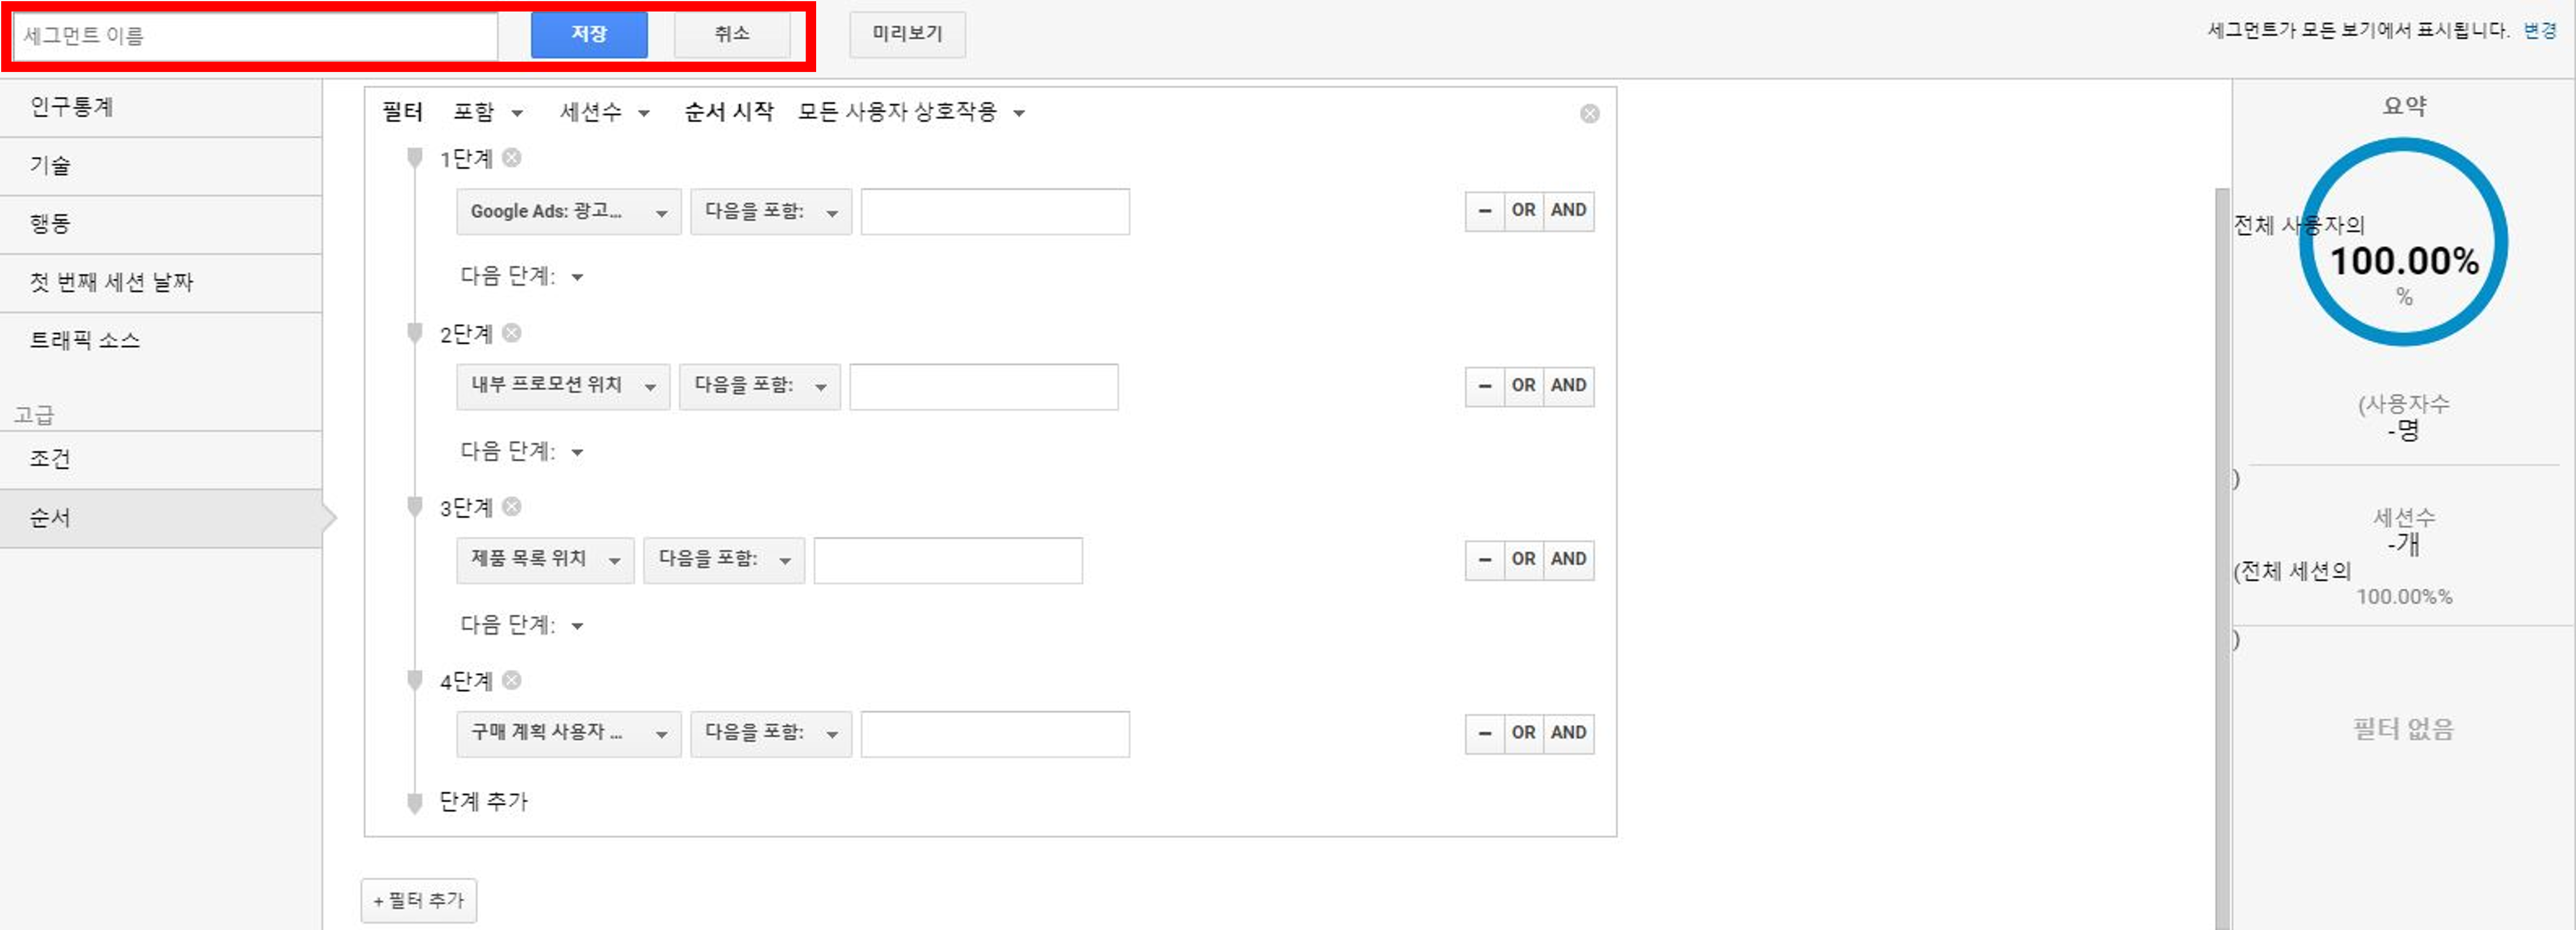Open 제품 목록 위치 dimension dropdown

click(545, 560)
